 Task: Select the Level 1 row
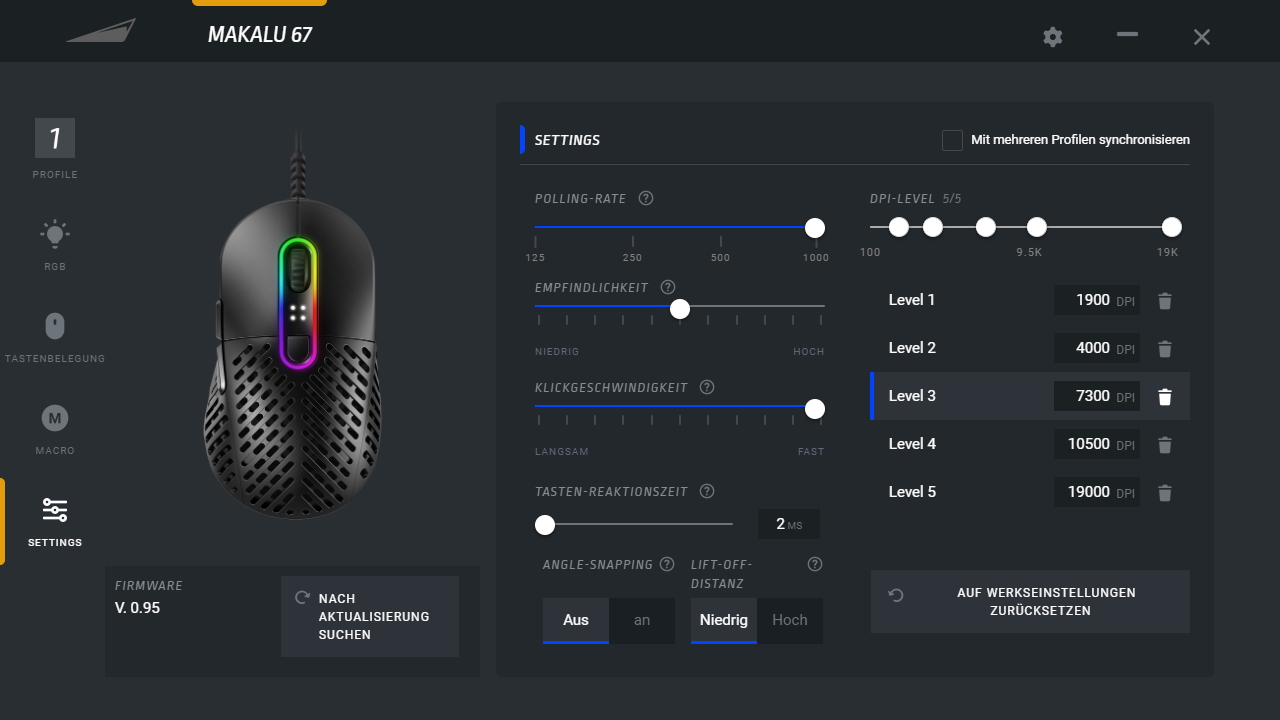pyautogui.click(x=1030, y=300)
